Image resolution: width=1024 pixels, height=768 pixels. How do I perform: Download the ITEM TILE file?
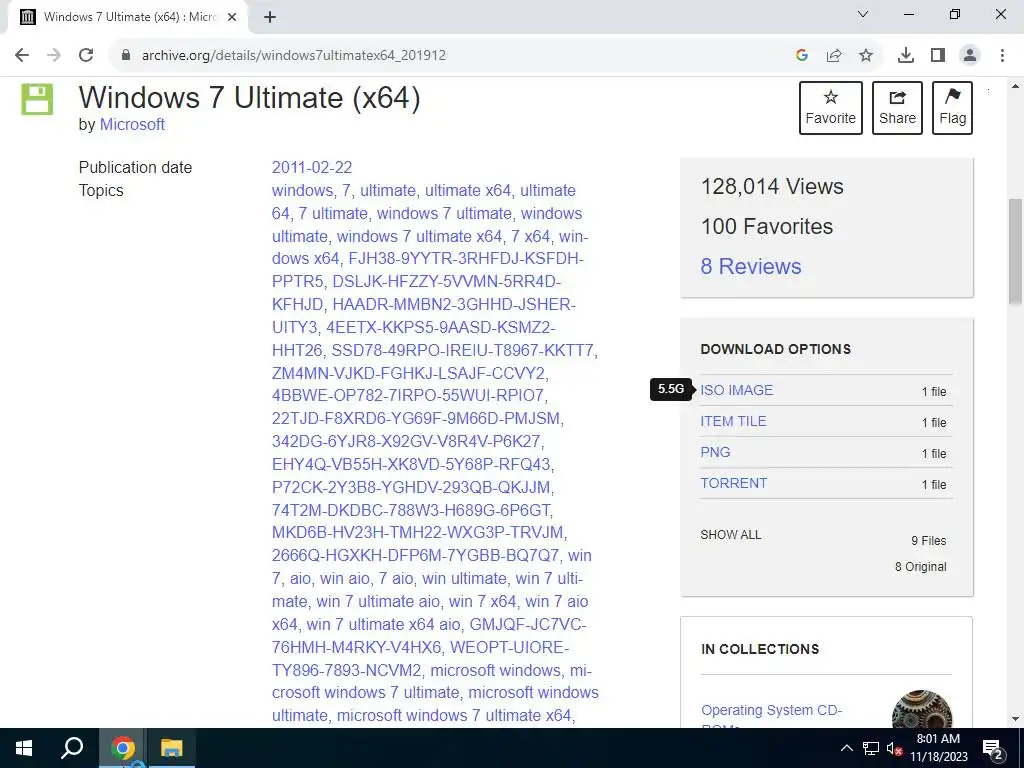pyautogui.click(x=733, y=421)
